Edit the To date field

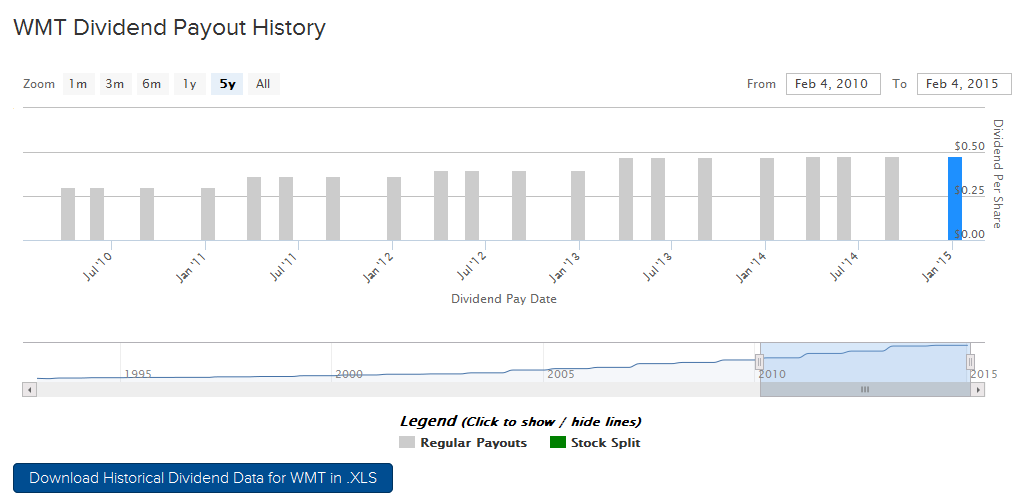pos(964,84)
